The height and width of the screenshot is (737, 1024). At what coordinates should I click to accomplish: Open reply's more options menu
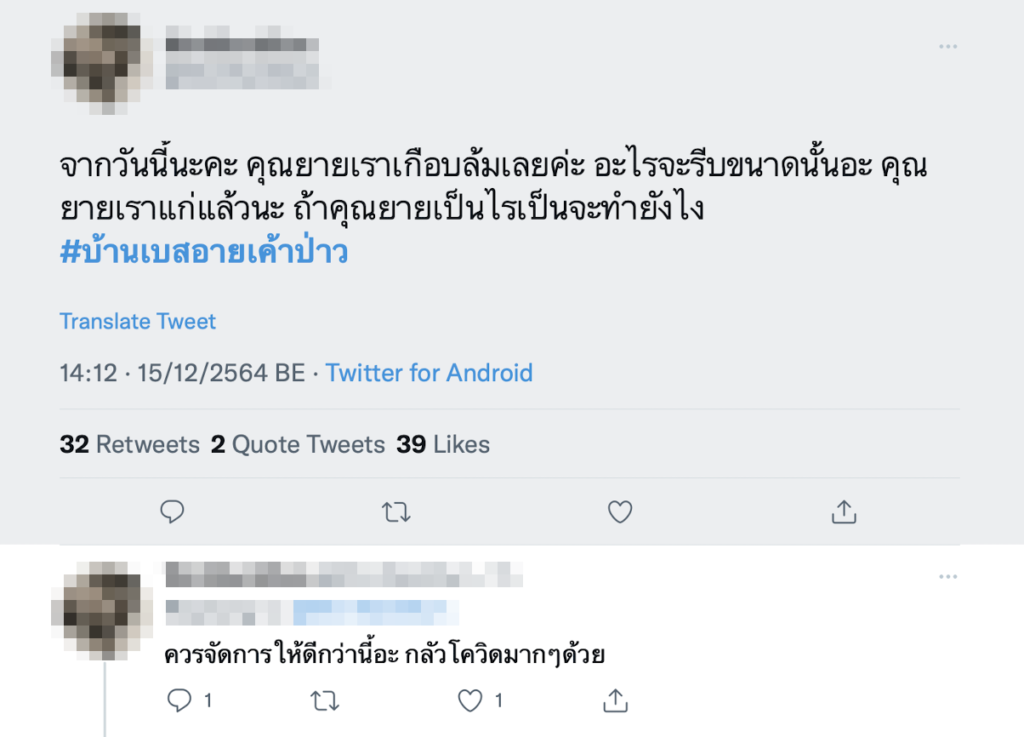[948, 577]
